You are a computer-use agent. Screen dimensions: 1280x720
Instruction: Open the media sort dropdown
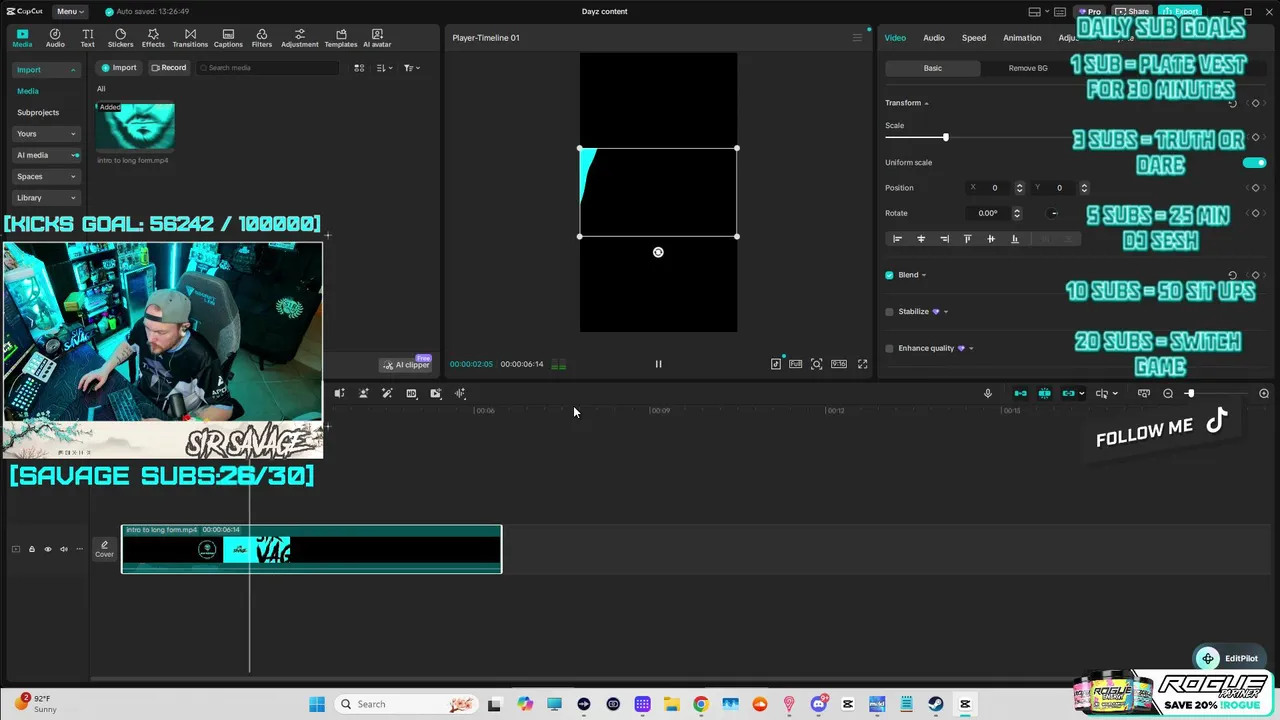pyautogui.click(x=385, y=68)
